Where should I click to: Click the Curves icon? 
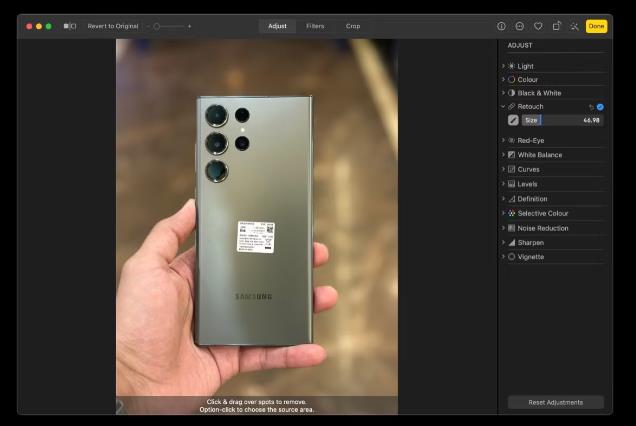511,169
